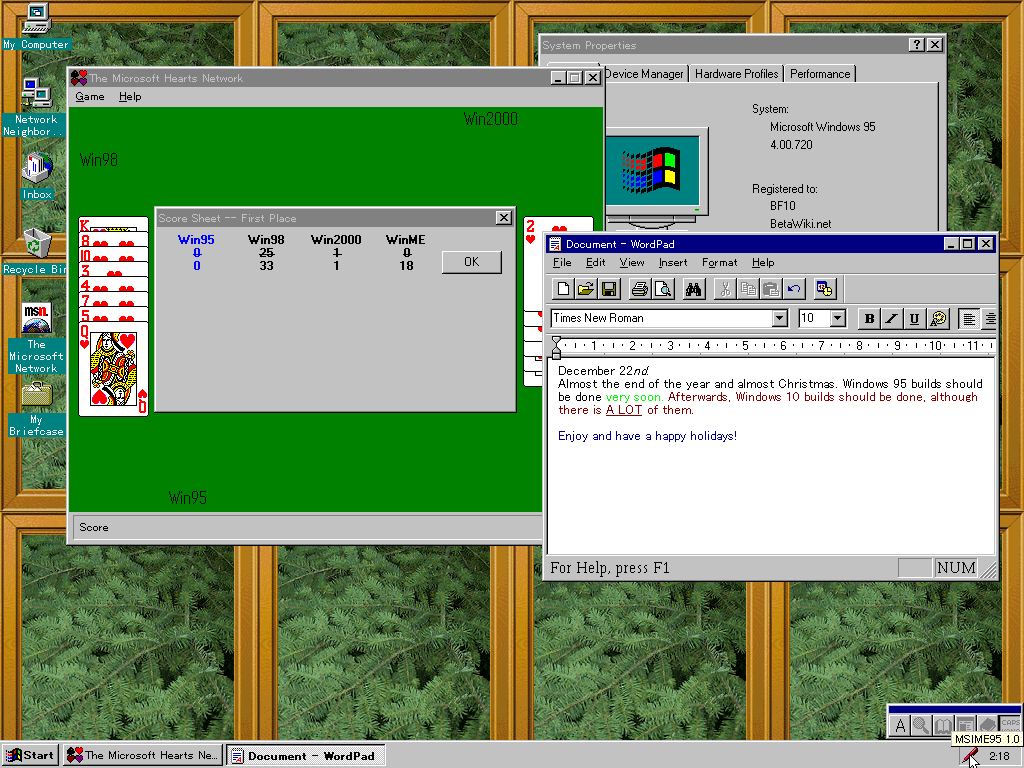
Task: Select the Network Neighborhood desktop icon
Action: [x=36, y=108]
